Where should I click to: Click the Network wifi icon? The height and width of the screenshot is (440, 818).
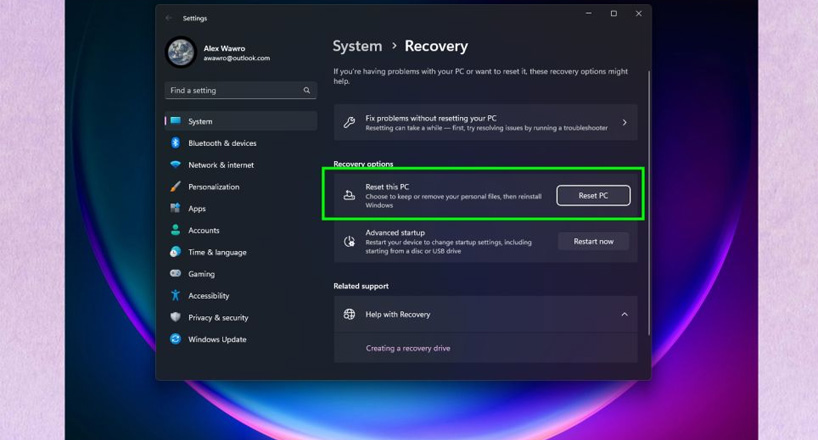176,165
